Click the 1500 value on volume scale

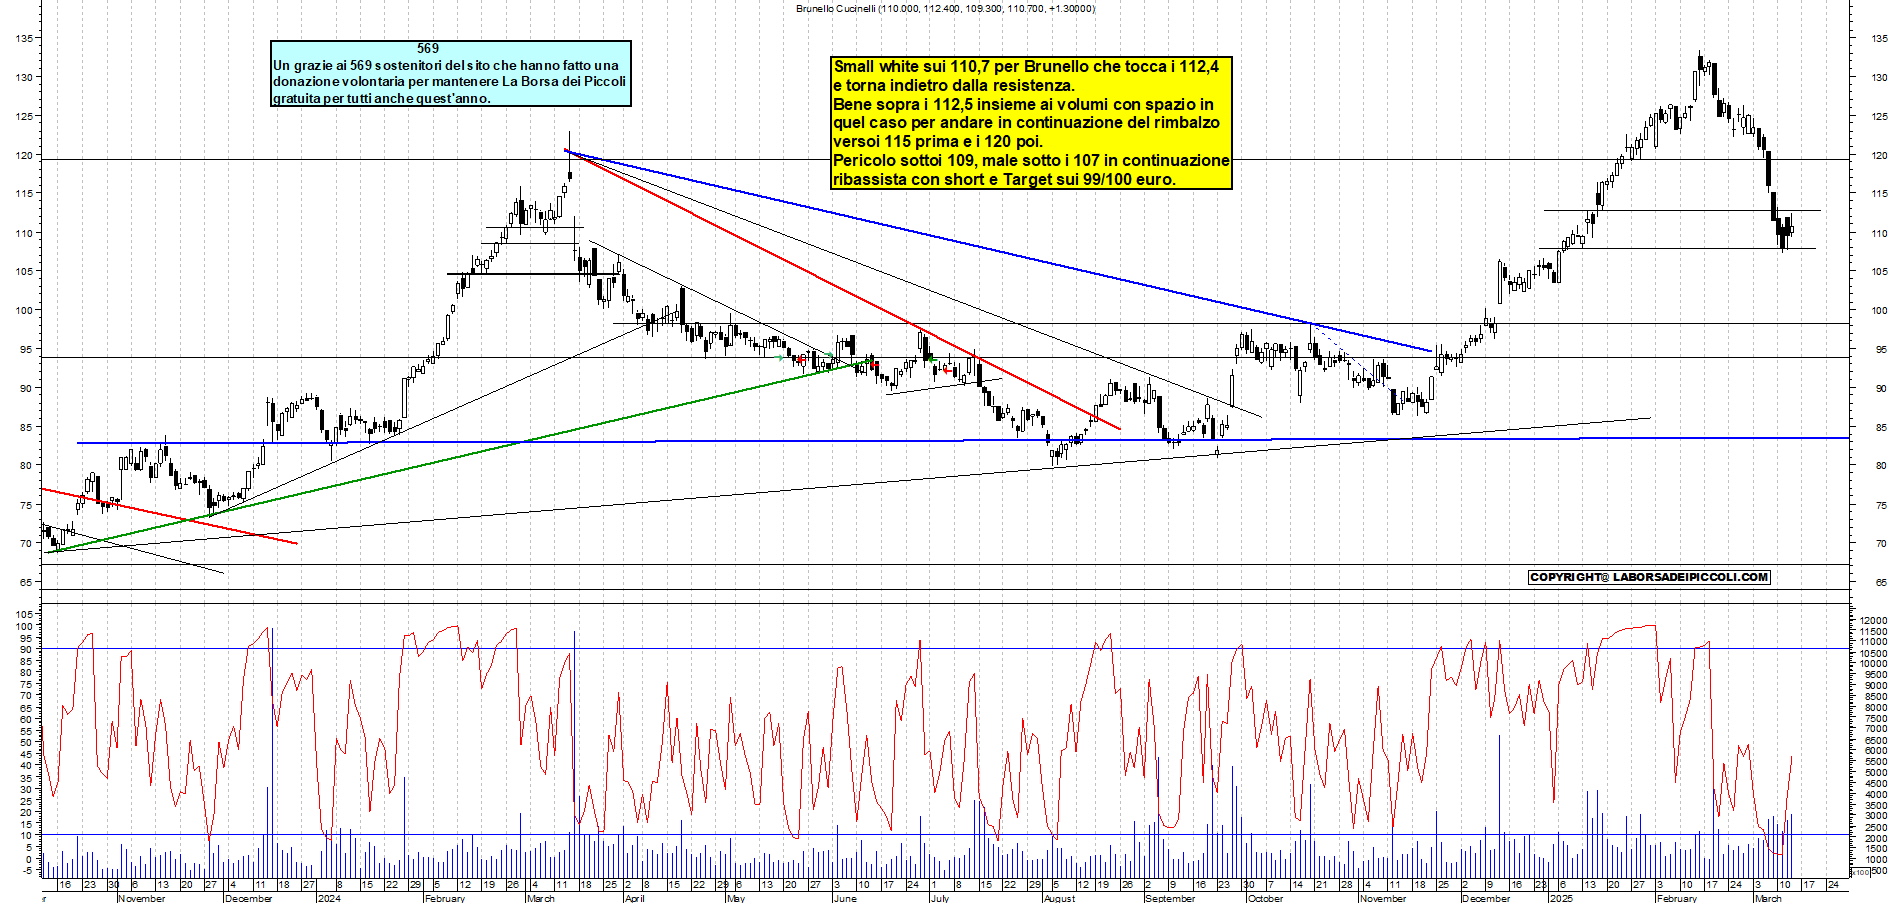coord(1875,849)
